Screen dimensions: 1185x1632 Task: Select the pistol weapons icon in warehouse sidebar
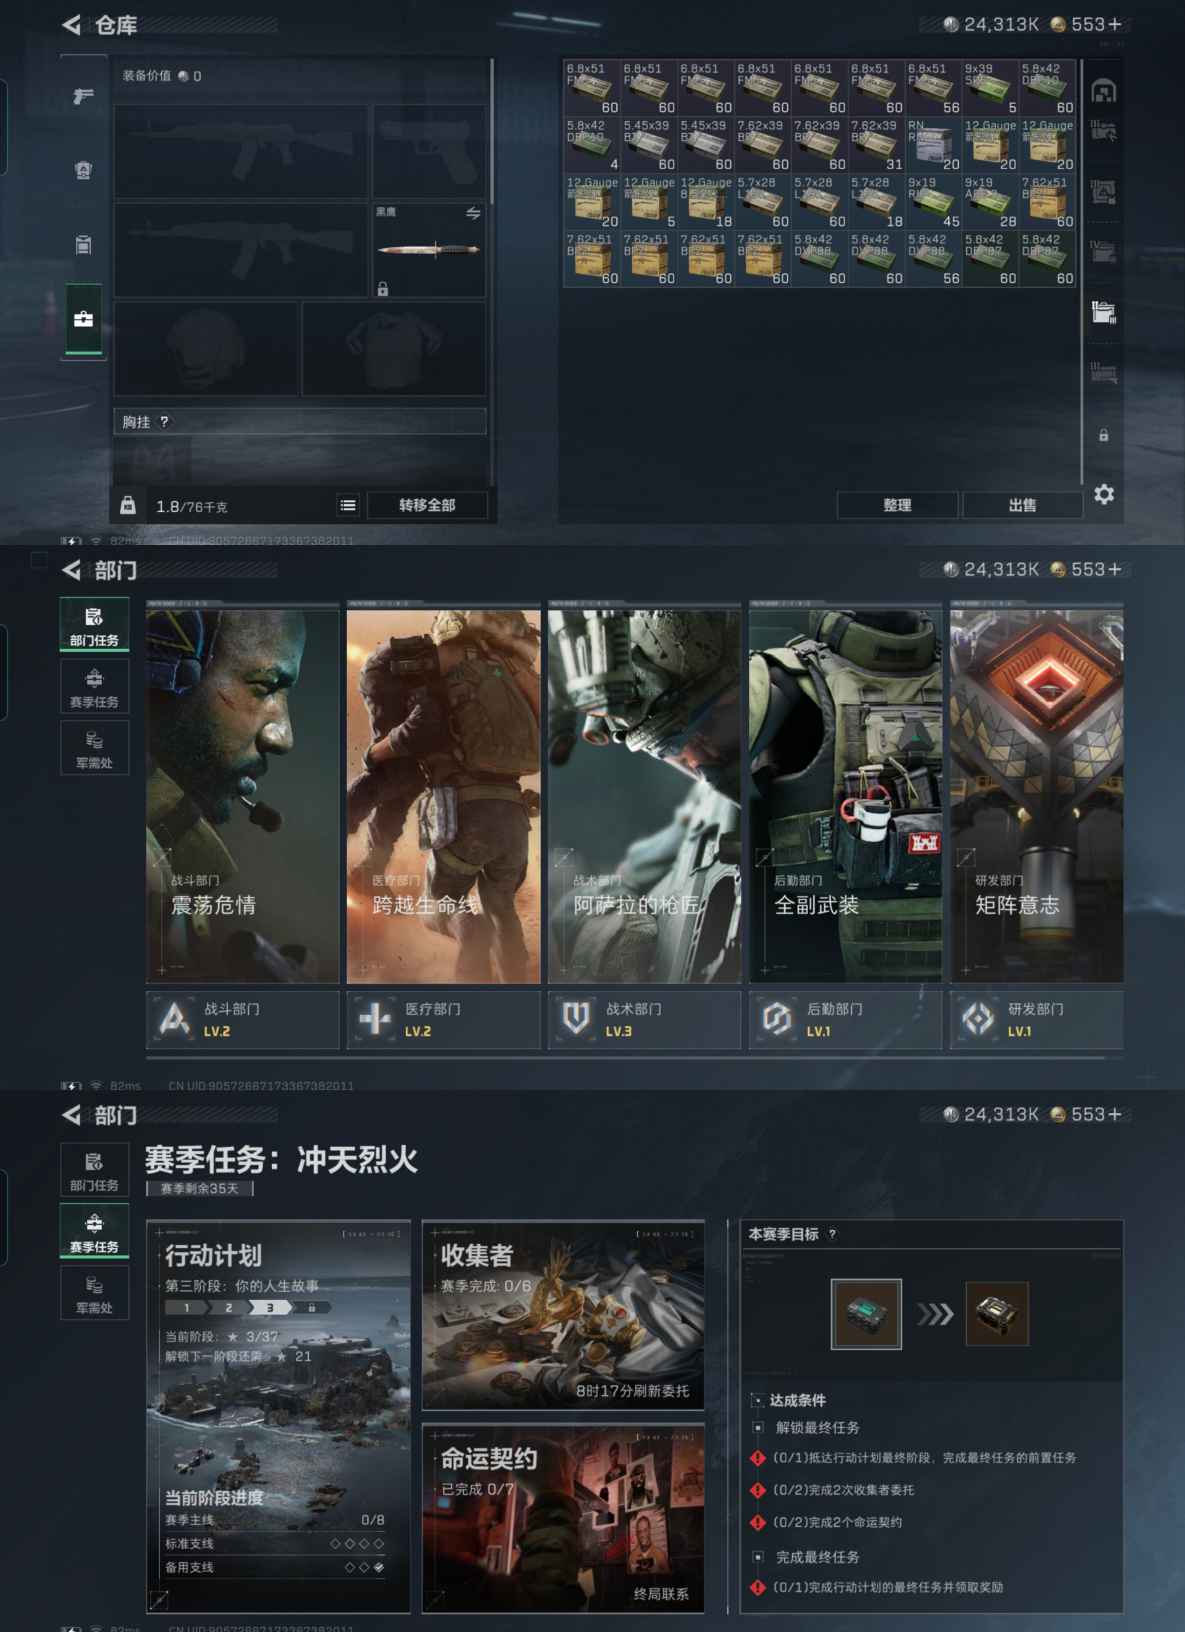pyautogui.click(x=83, y=96)
